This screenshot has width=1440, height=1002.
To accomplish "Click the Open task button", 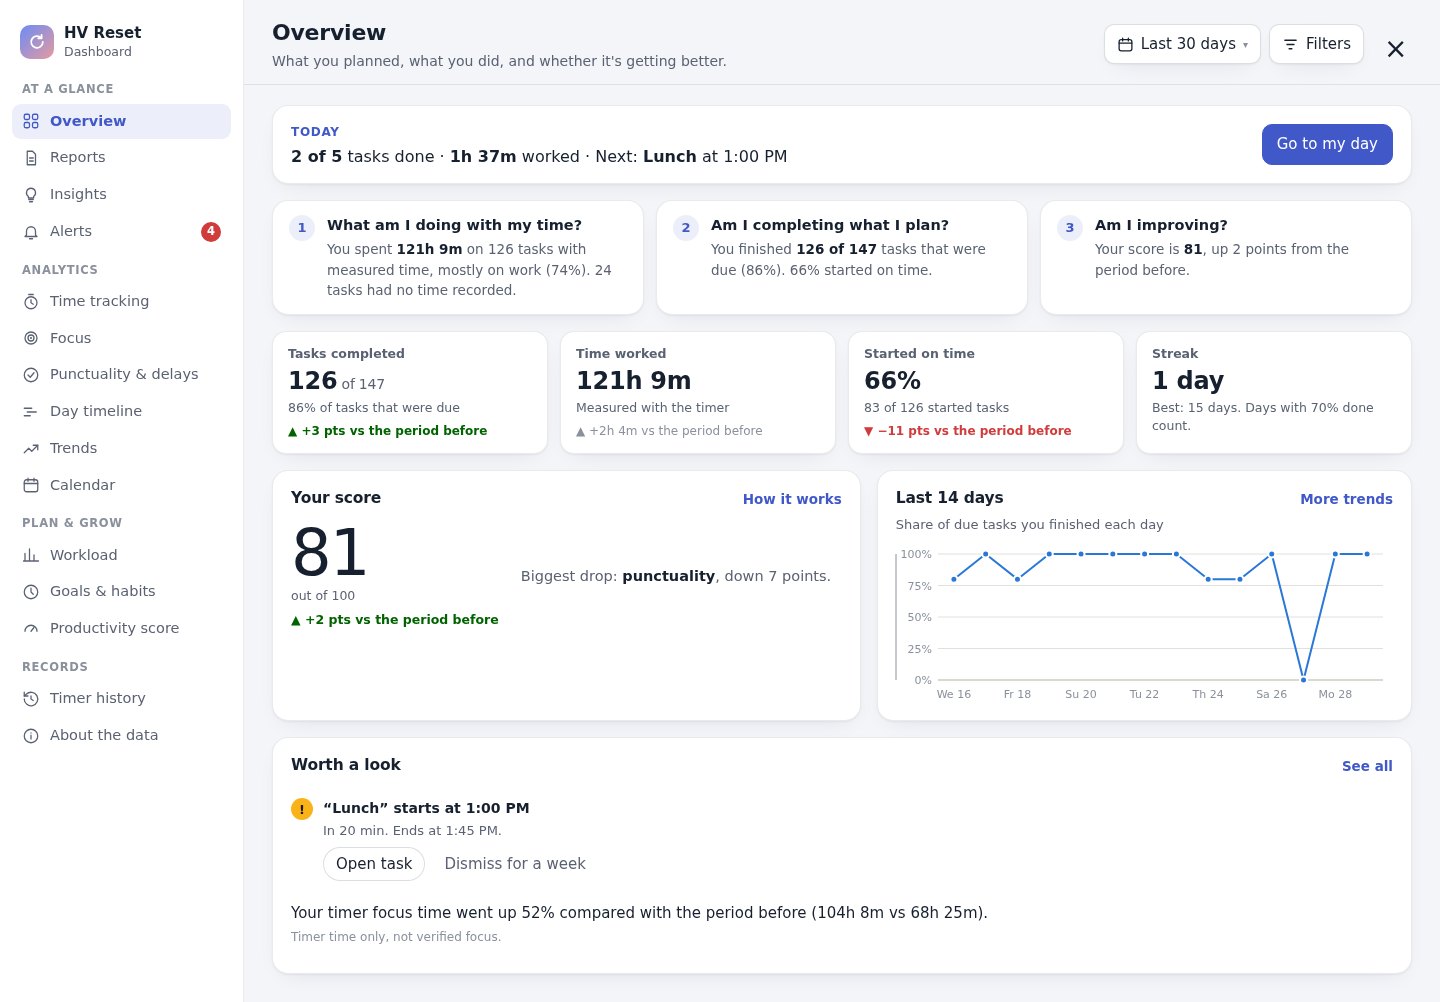I will point(374,864).
